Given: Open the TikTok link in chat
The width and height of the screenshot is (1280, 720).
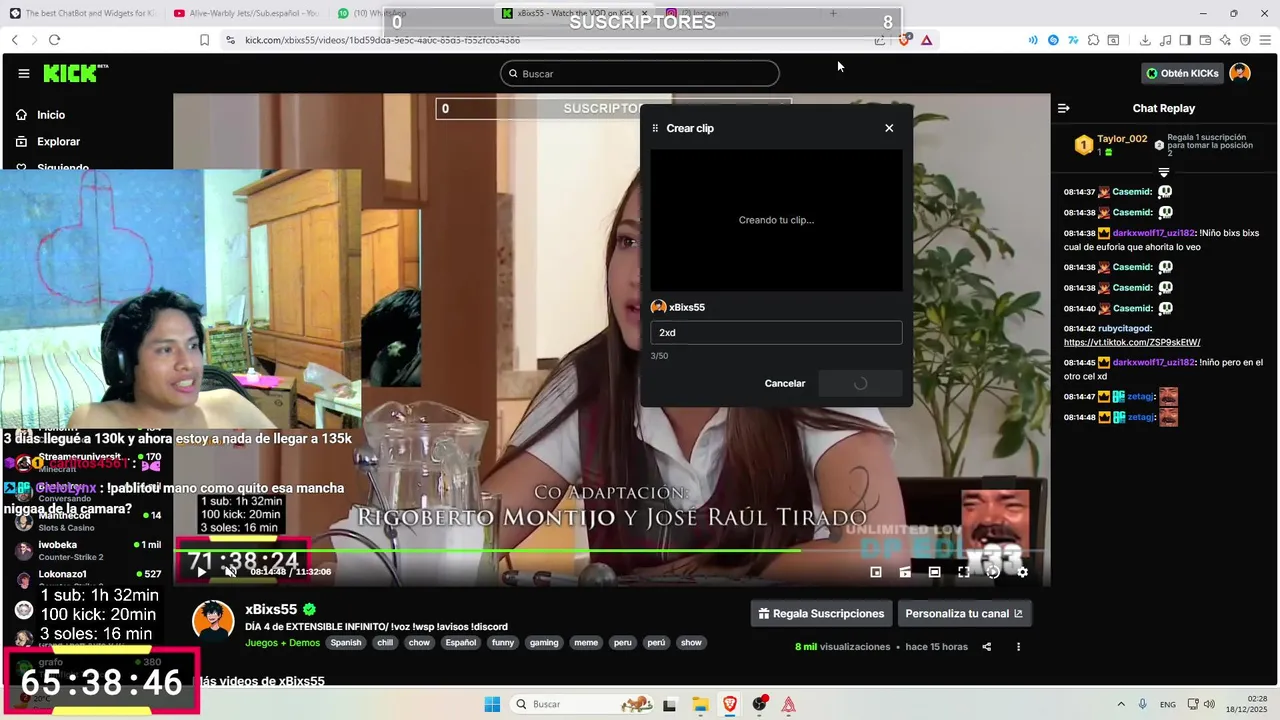Looking at the screenshot, I should pos(1132,342).
